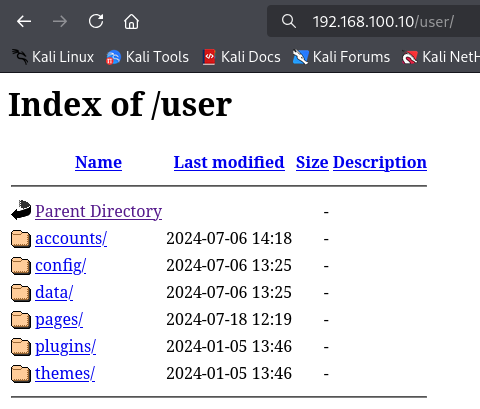The height and width of the screenshot is (409, 480).
Task: Click the browser back arrow
Action: 24,22
